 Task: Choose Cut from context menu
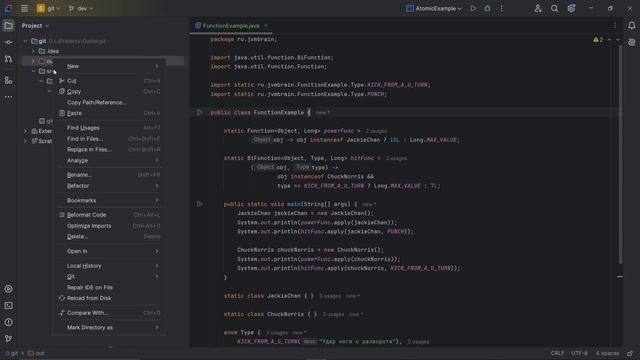109,81
